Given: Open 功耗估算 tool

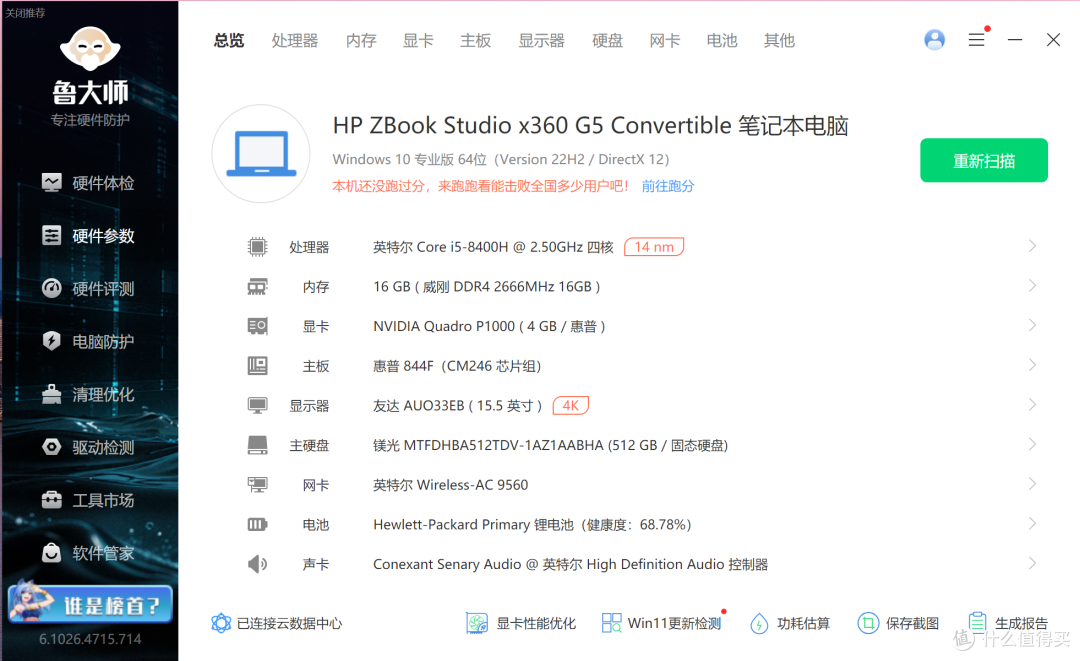Looking at the screenshot, I should [790, 623].
